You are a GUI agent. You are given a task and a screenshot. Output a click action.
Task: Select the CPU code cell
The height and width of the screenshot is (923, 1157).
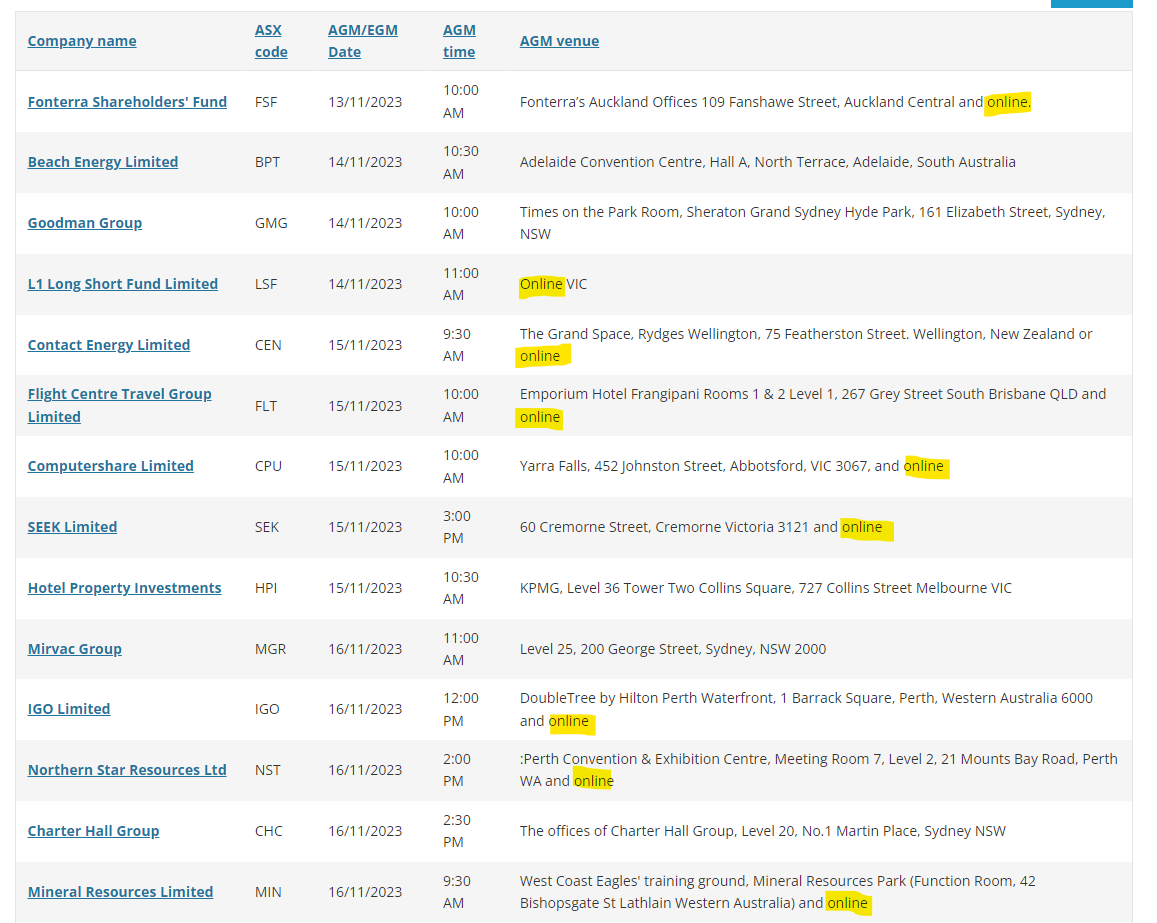pos(268,466)
